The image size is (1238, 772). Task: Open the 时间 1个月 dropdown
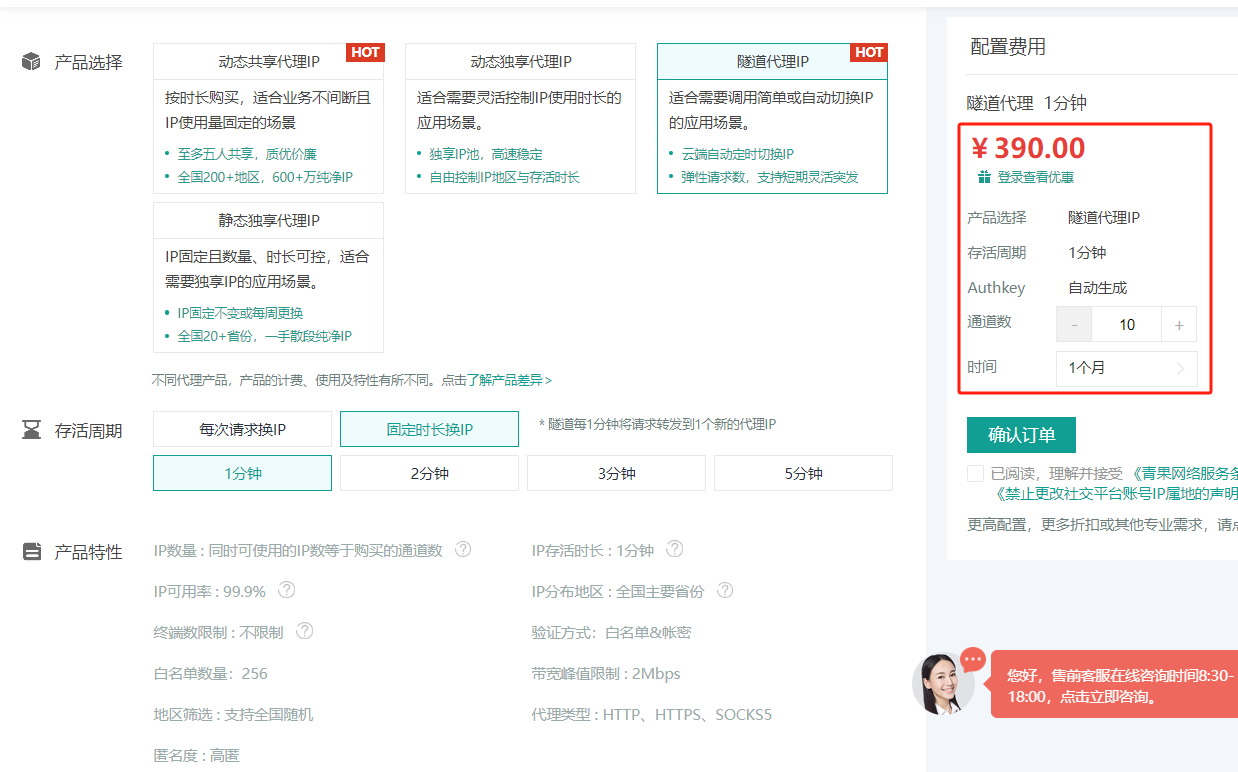pos(1126,368)
